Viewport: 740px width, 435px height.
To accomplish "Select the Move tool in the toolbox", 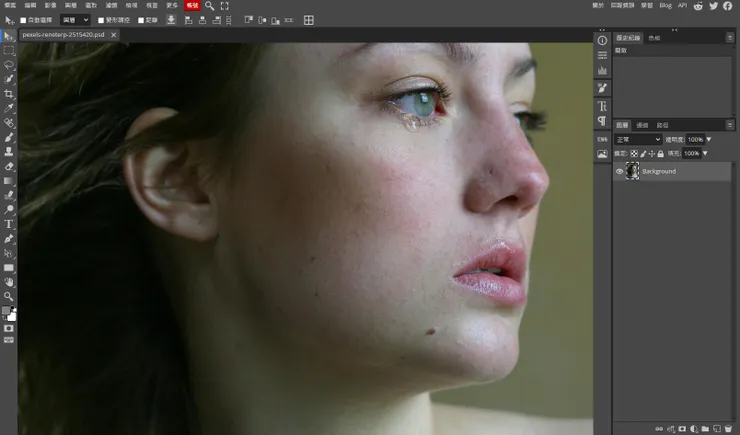I will tap(9, 36).
